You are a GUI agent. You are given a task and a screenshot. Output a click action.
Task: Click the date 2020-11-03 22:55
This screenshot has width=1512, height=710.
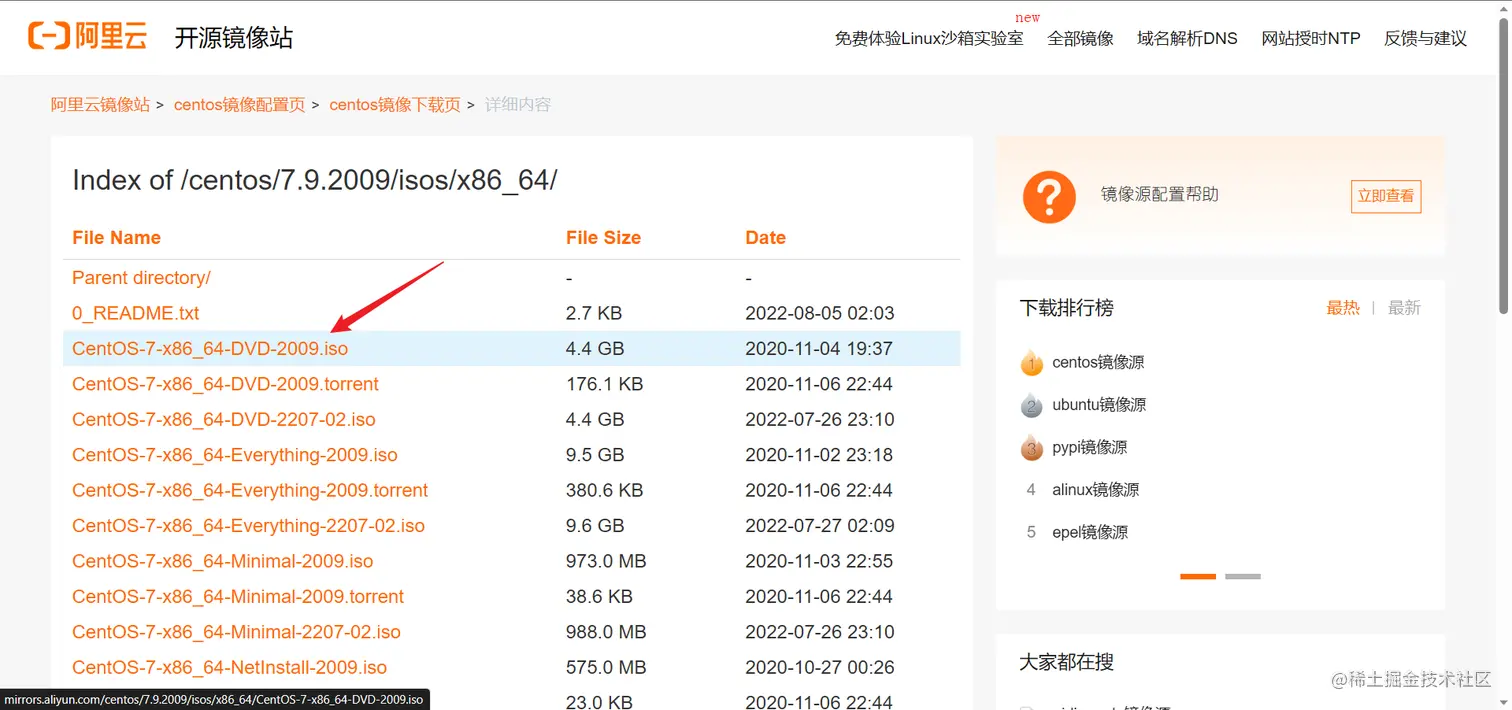point(819,561)
